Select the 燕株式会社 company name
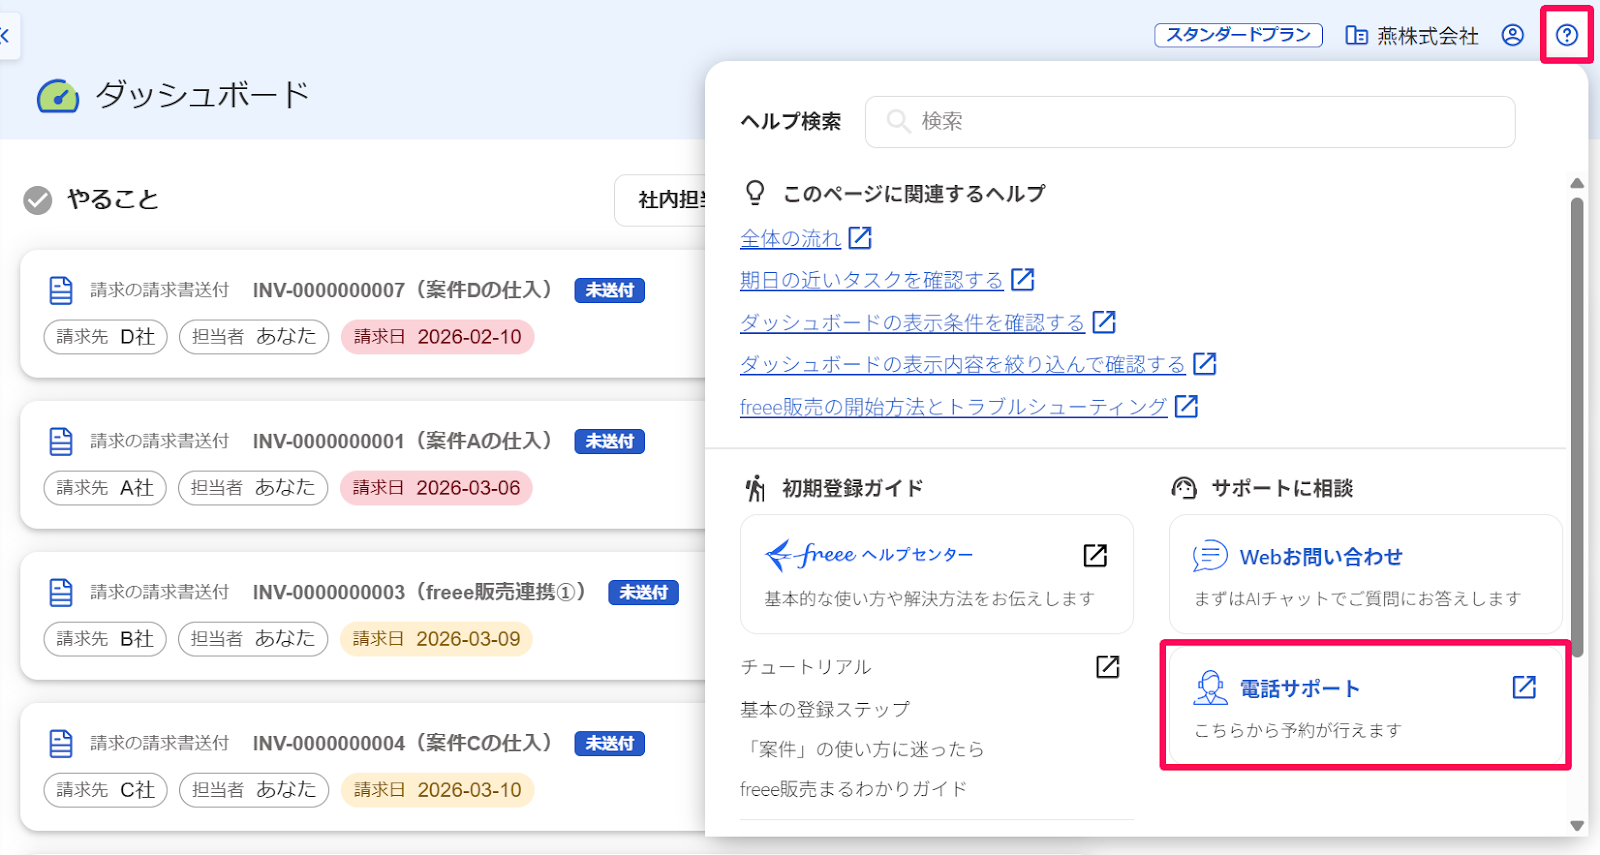 coord(1428,36)
